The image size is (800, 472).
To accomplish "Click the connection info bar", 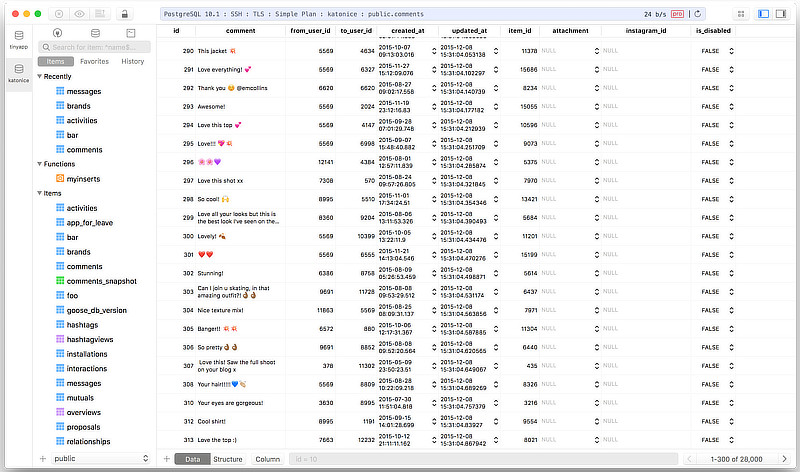I will point(434,14).
